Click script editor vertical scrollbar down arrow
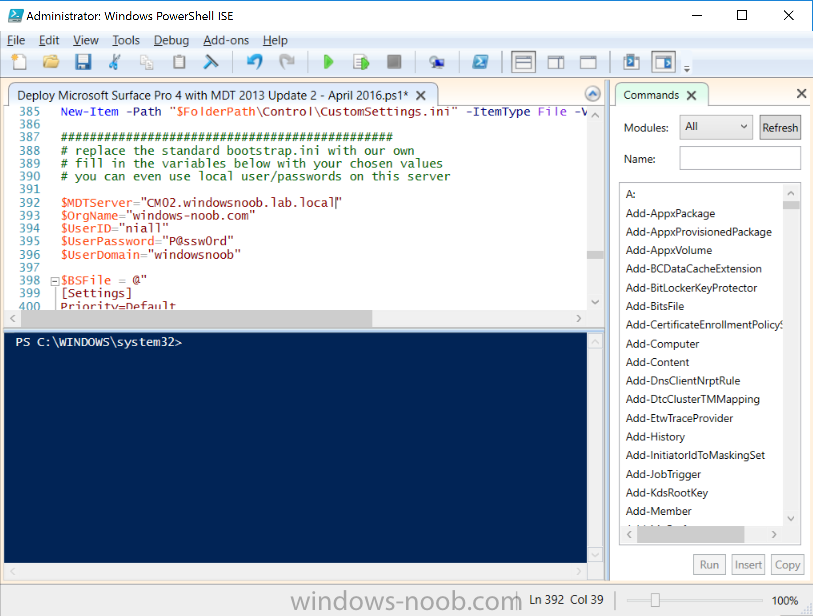Viewport: 813px width, 616px height. coord(595,302)
